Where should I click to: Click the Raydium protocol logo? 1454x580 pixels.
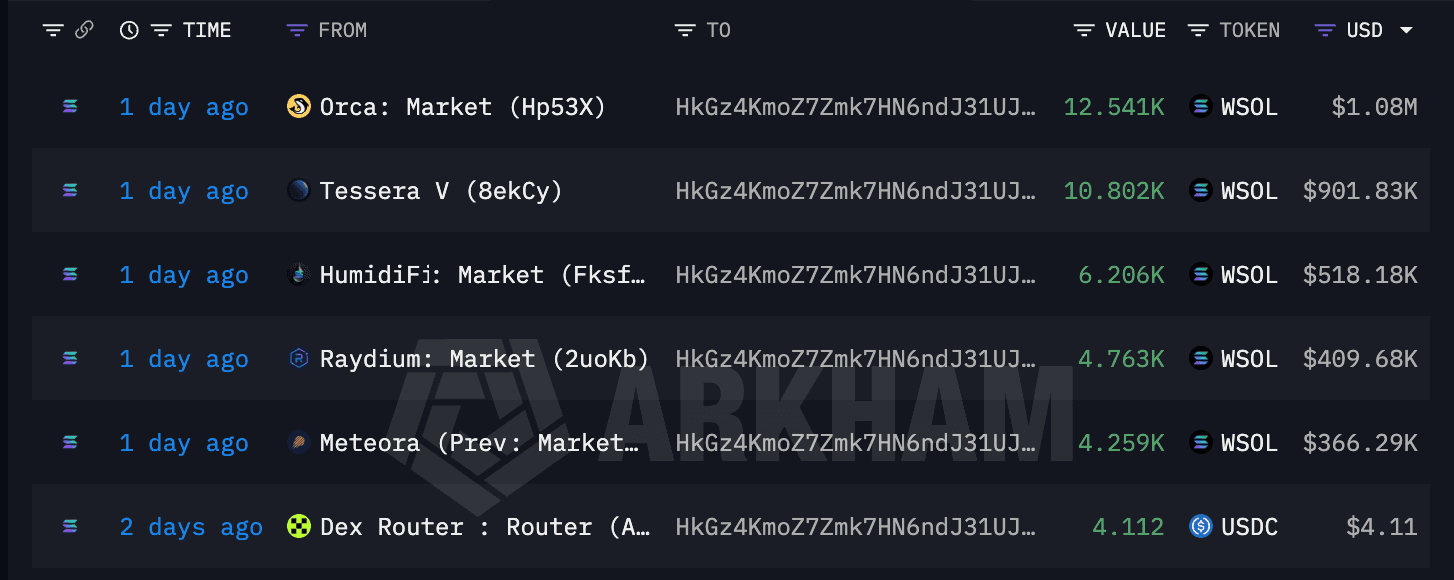[298, 358]
